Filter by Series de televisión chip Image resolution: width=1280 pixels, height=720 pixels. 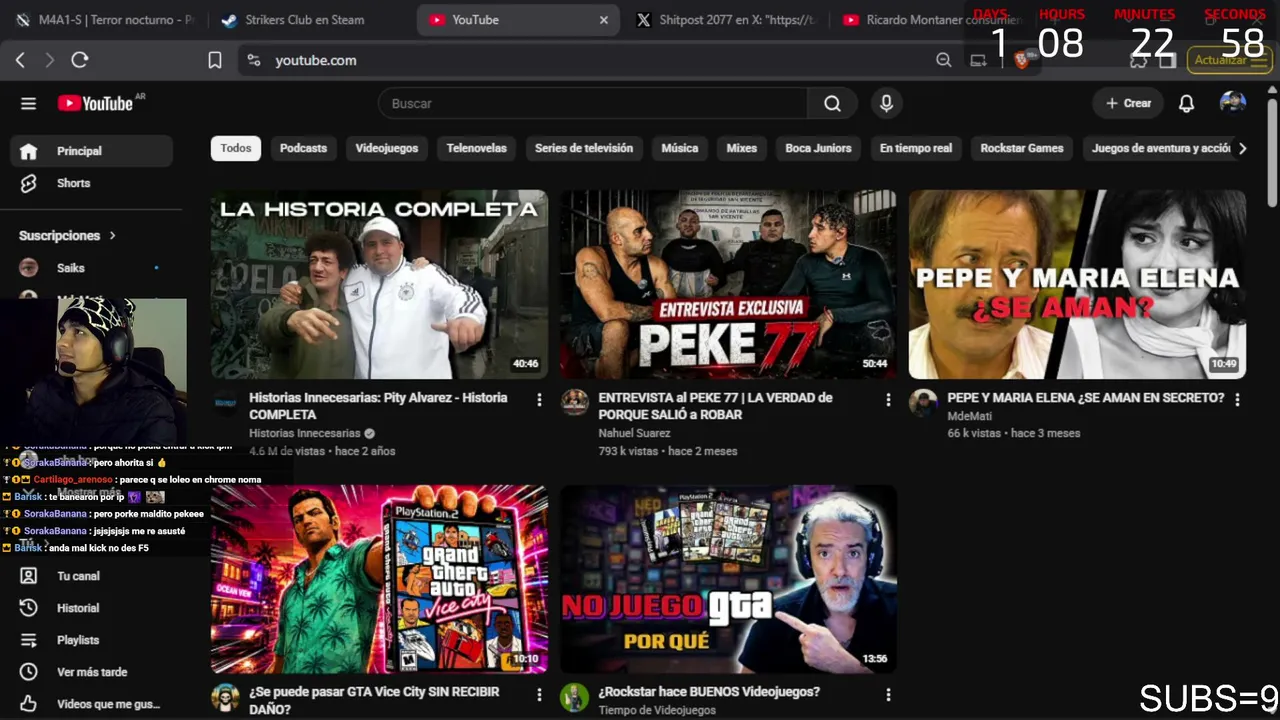click(x=584, y=148)
